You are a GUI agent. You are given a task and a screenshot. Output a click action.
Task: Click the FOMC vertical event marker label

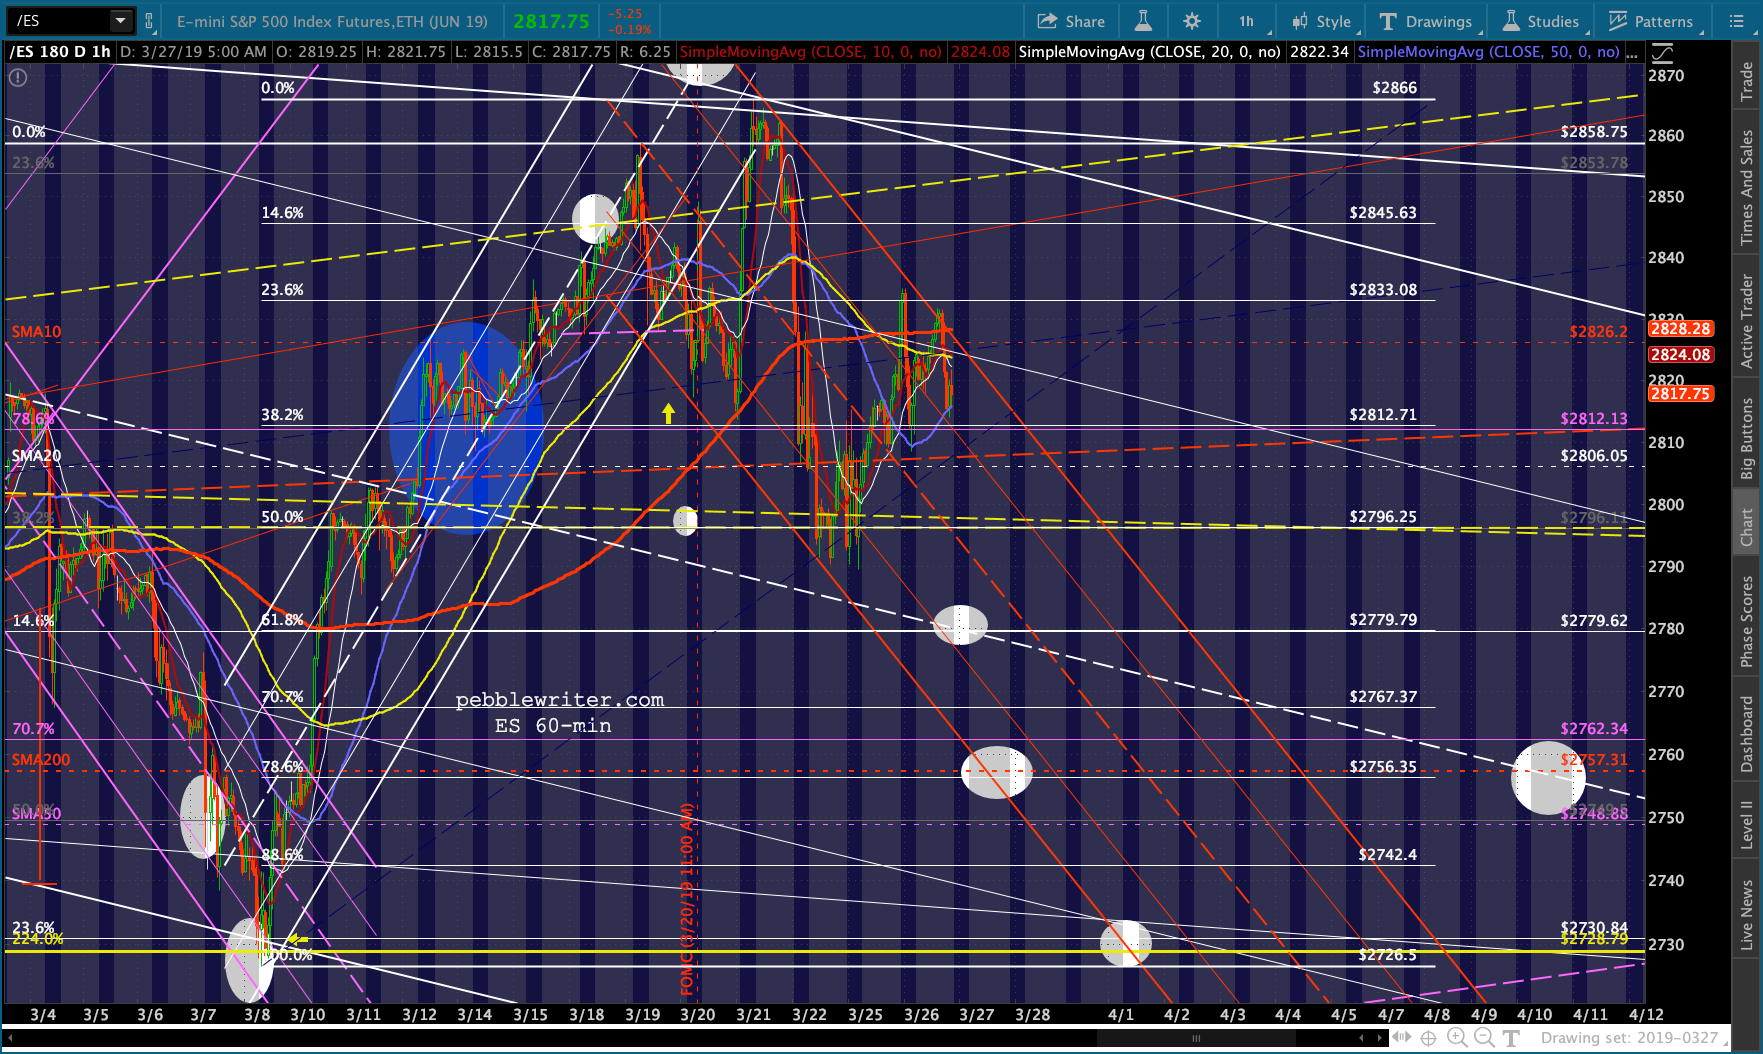pos(687,900)
